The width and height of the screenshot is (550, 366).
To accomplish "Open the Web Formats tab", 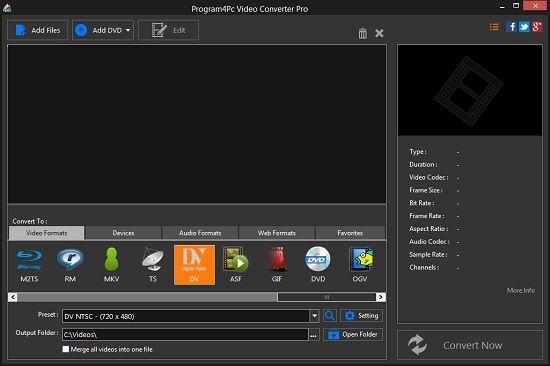I will [277, 233].
